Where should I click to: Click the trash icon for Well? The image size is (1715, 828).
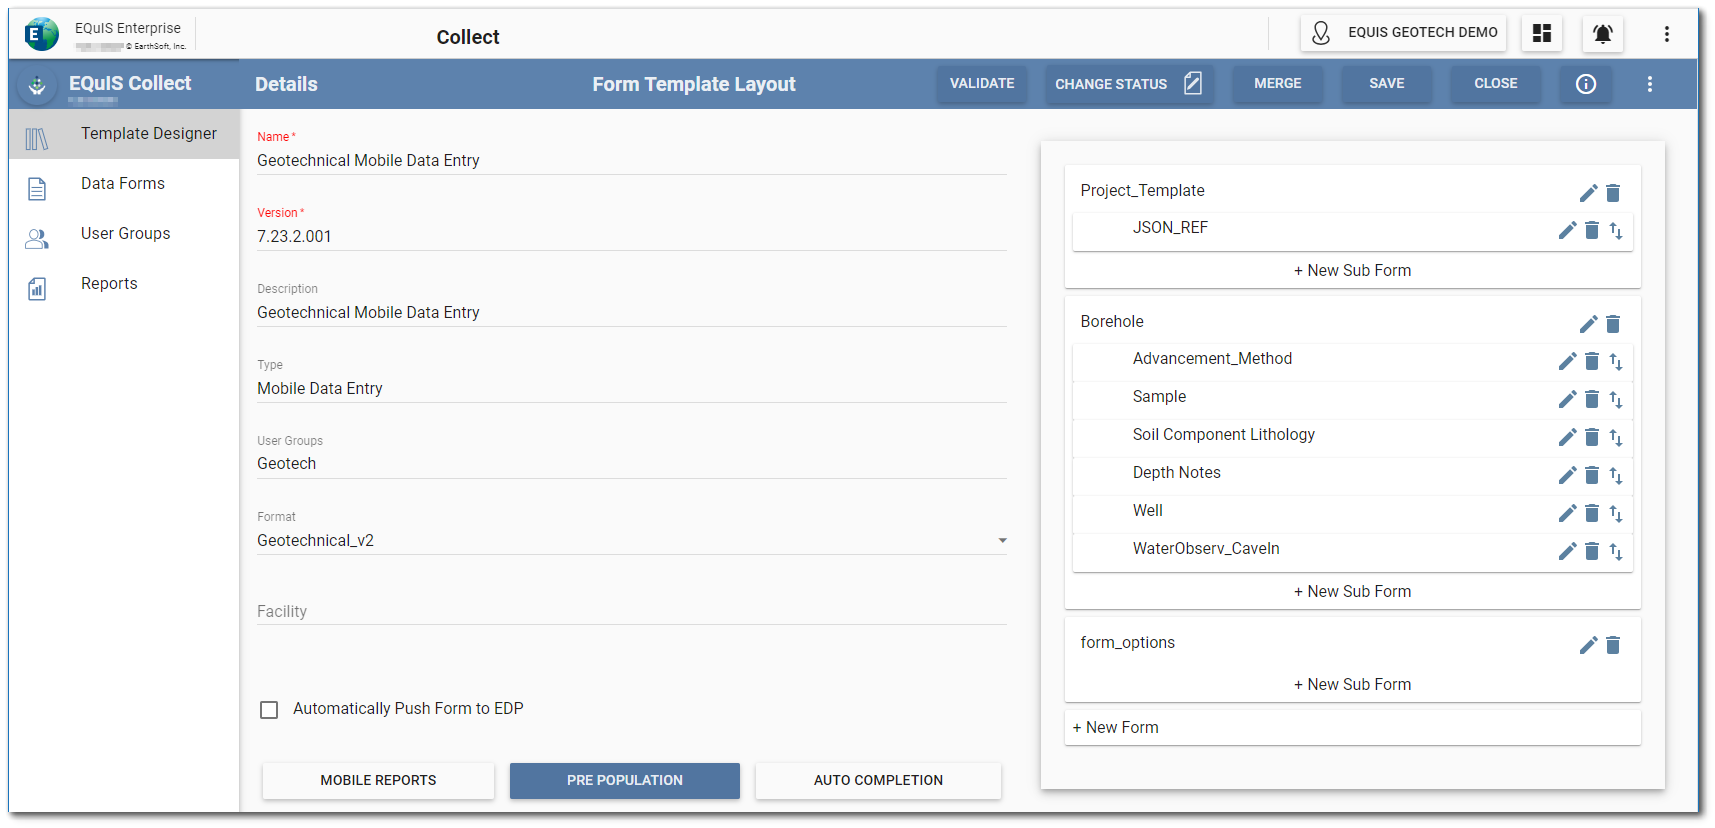[x=1592, y=513]
